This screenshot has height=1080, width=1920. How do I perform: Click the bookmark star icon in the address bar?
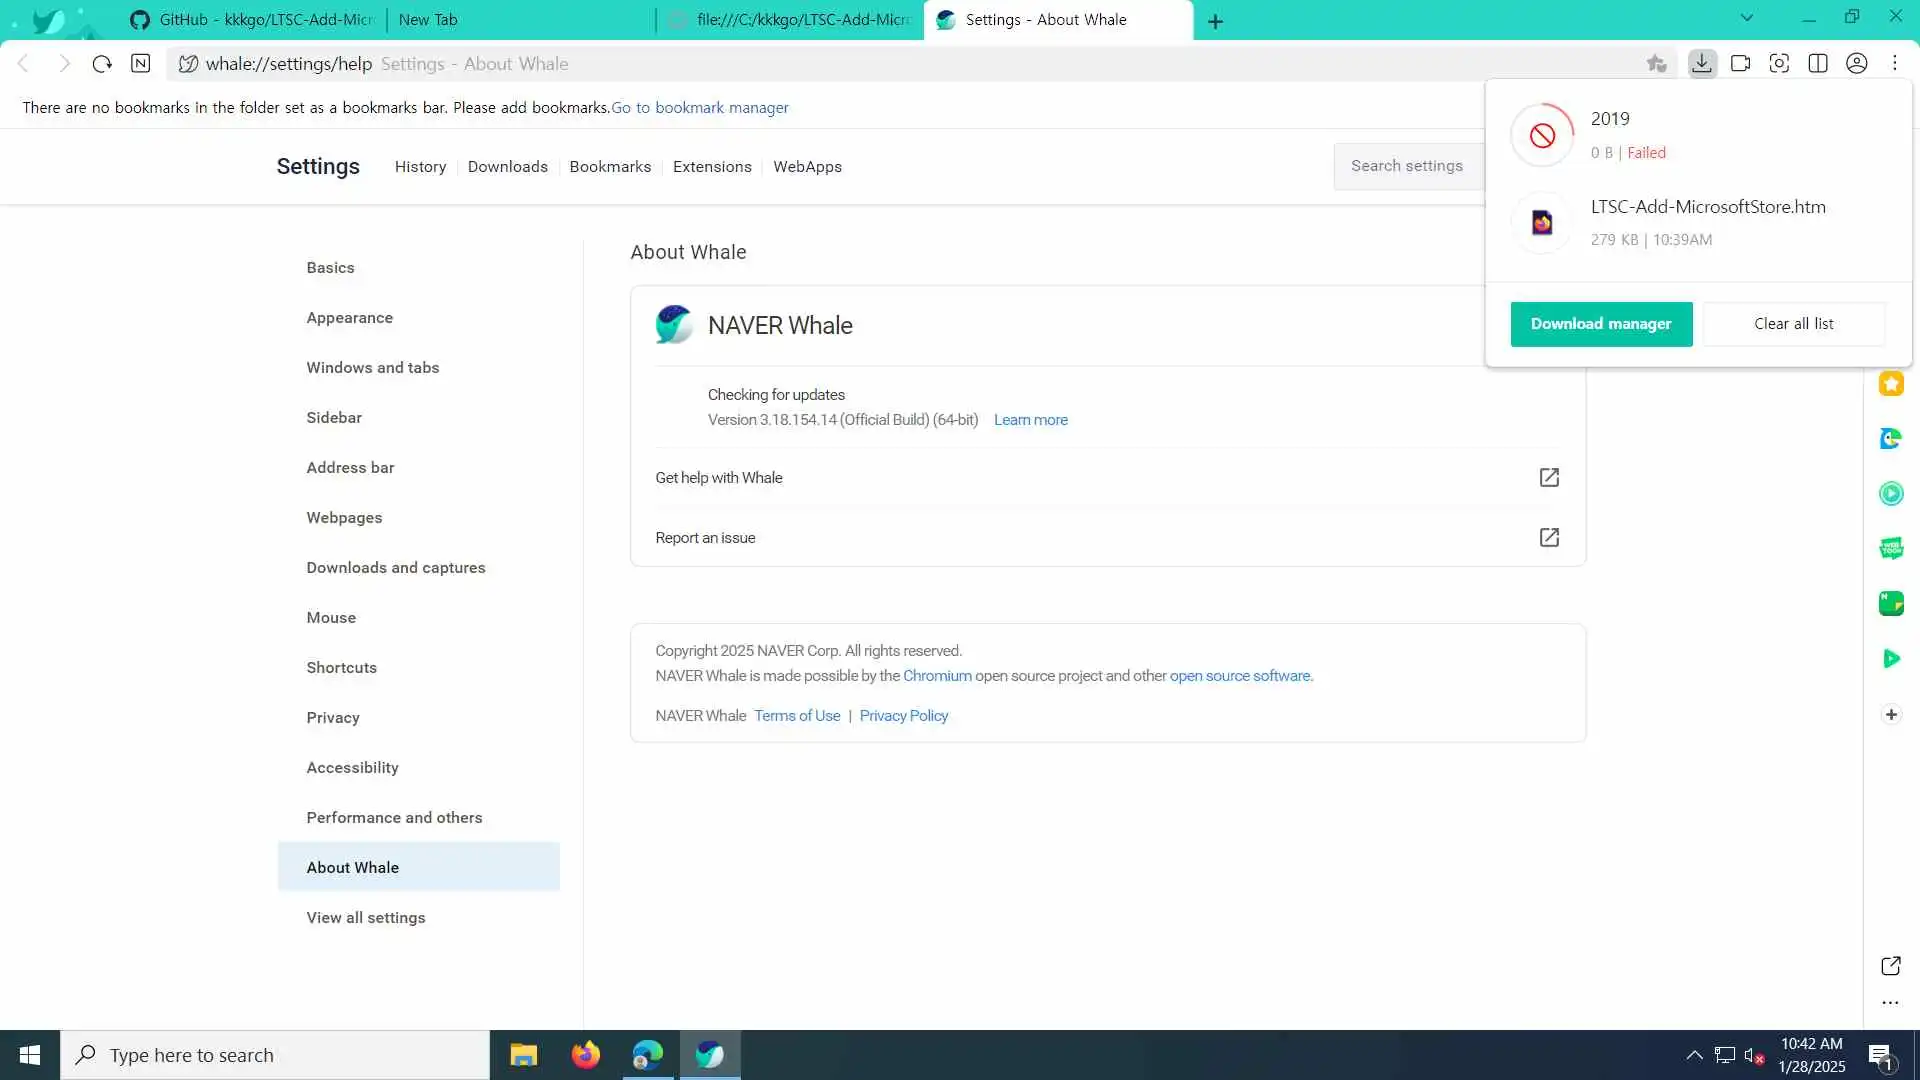(1656, 63)
